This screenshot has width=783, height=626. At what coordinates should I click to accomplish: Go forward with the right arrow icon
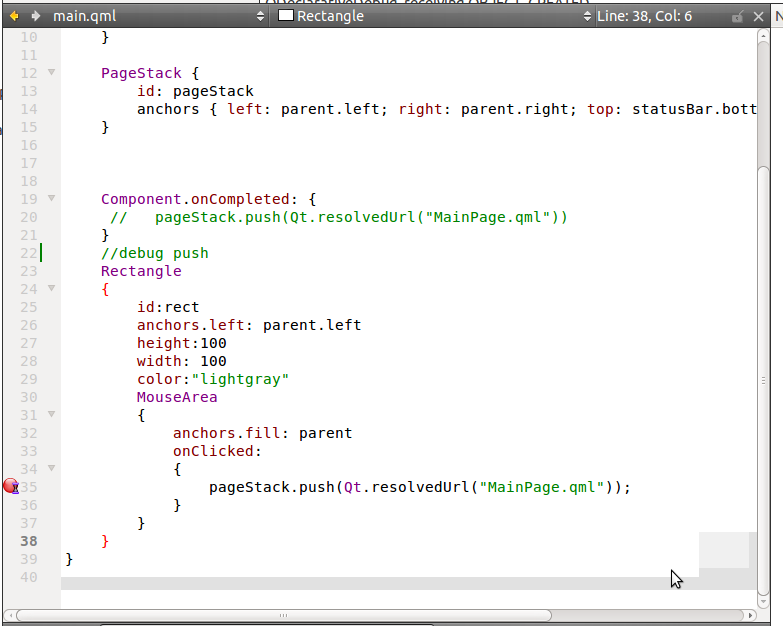point(35,17)
